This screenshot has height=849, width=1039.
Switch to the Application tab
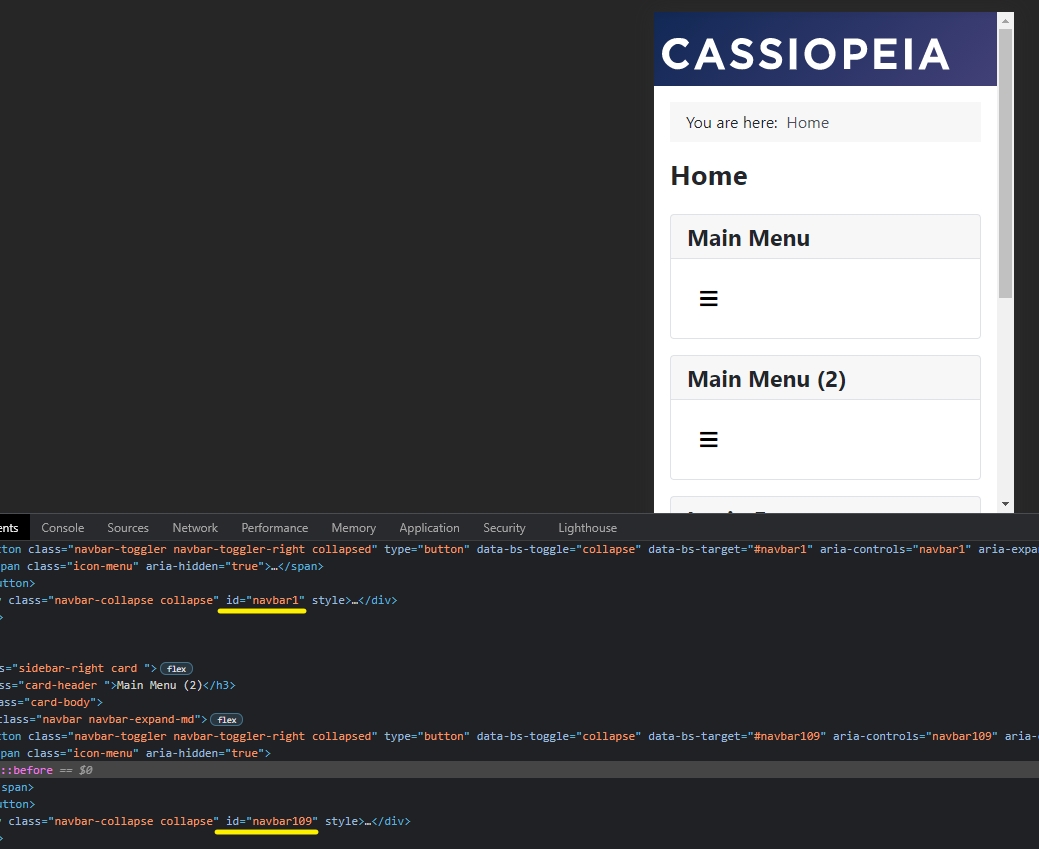coord(429,528)
